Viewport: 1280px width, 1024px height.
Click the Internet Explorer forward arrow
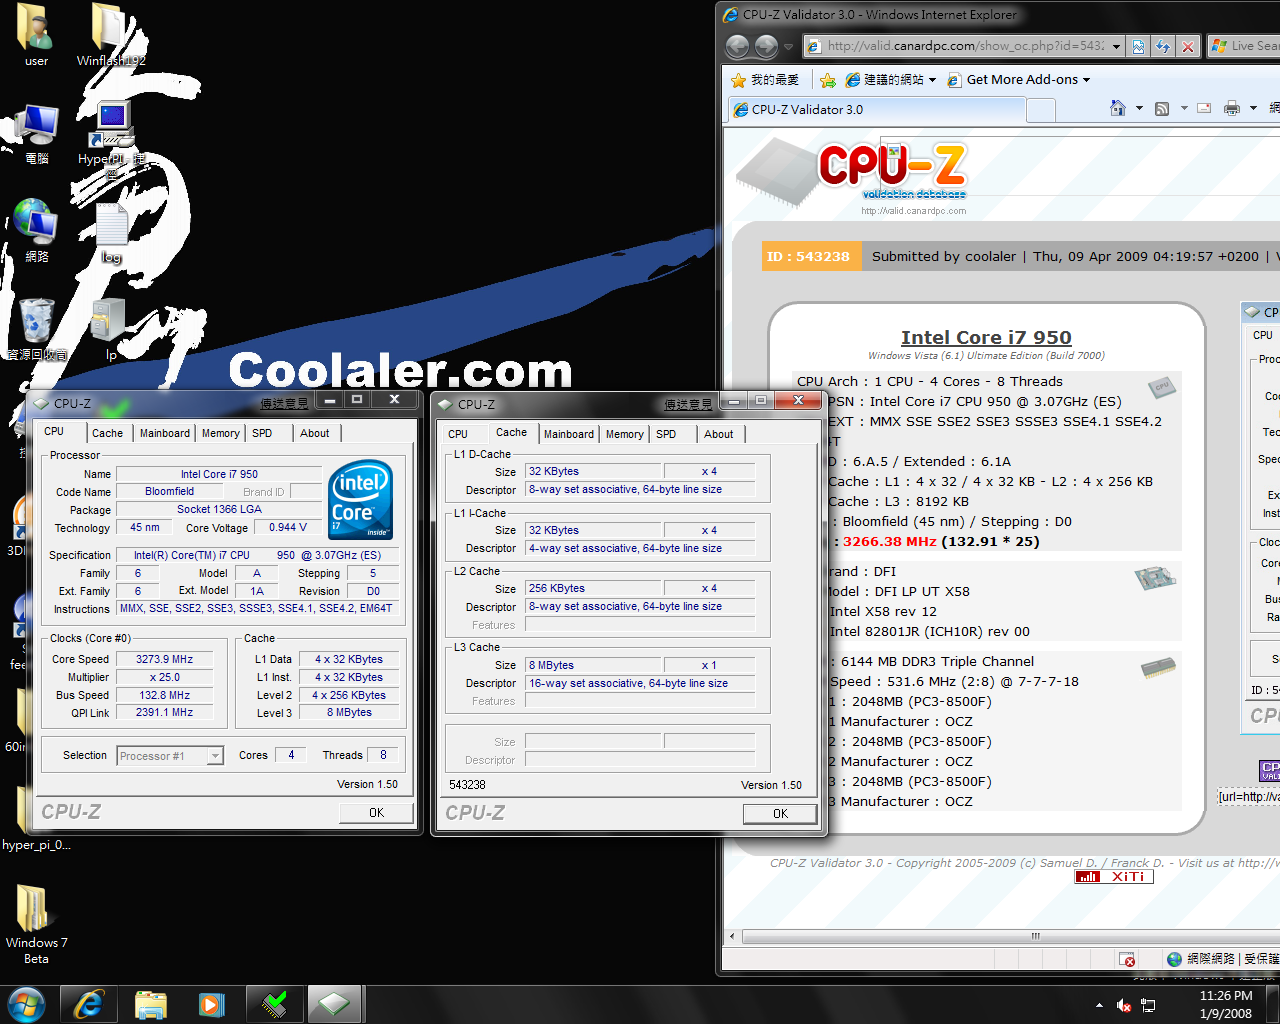pyautogui.click(x=767, y=46)
